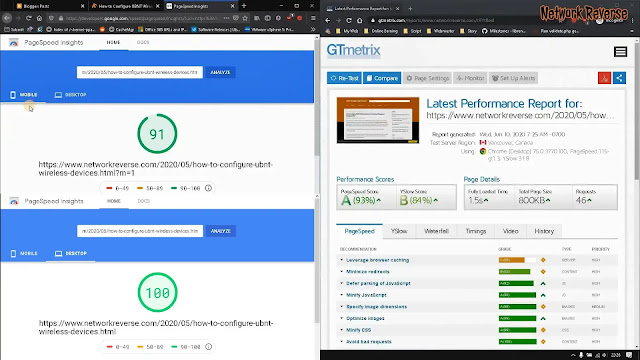Click Leverage browser caching grade bar
The height and width of the screenshot is (360, 640).
point(517,260)
